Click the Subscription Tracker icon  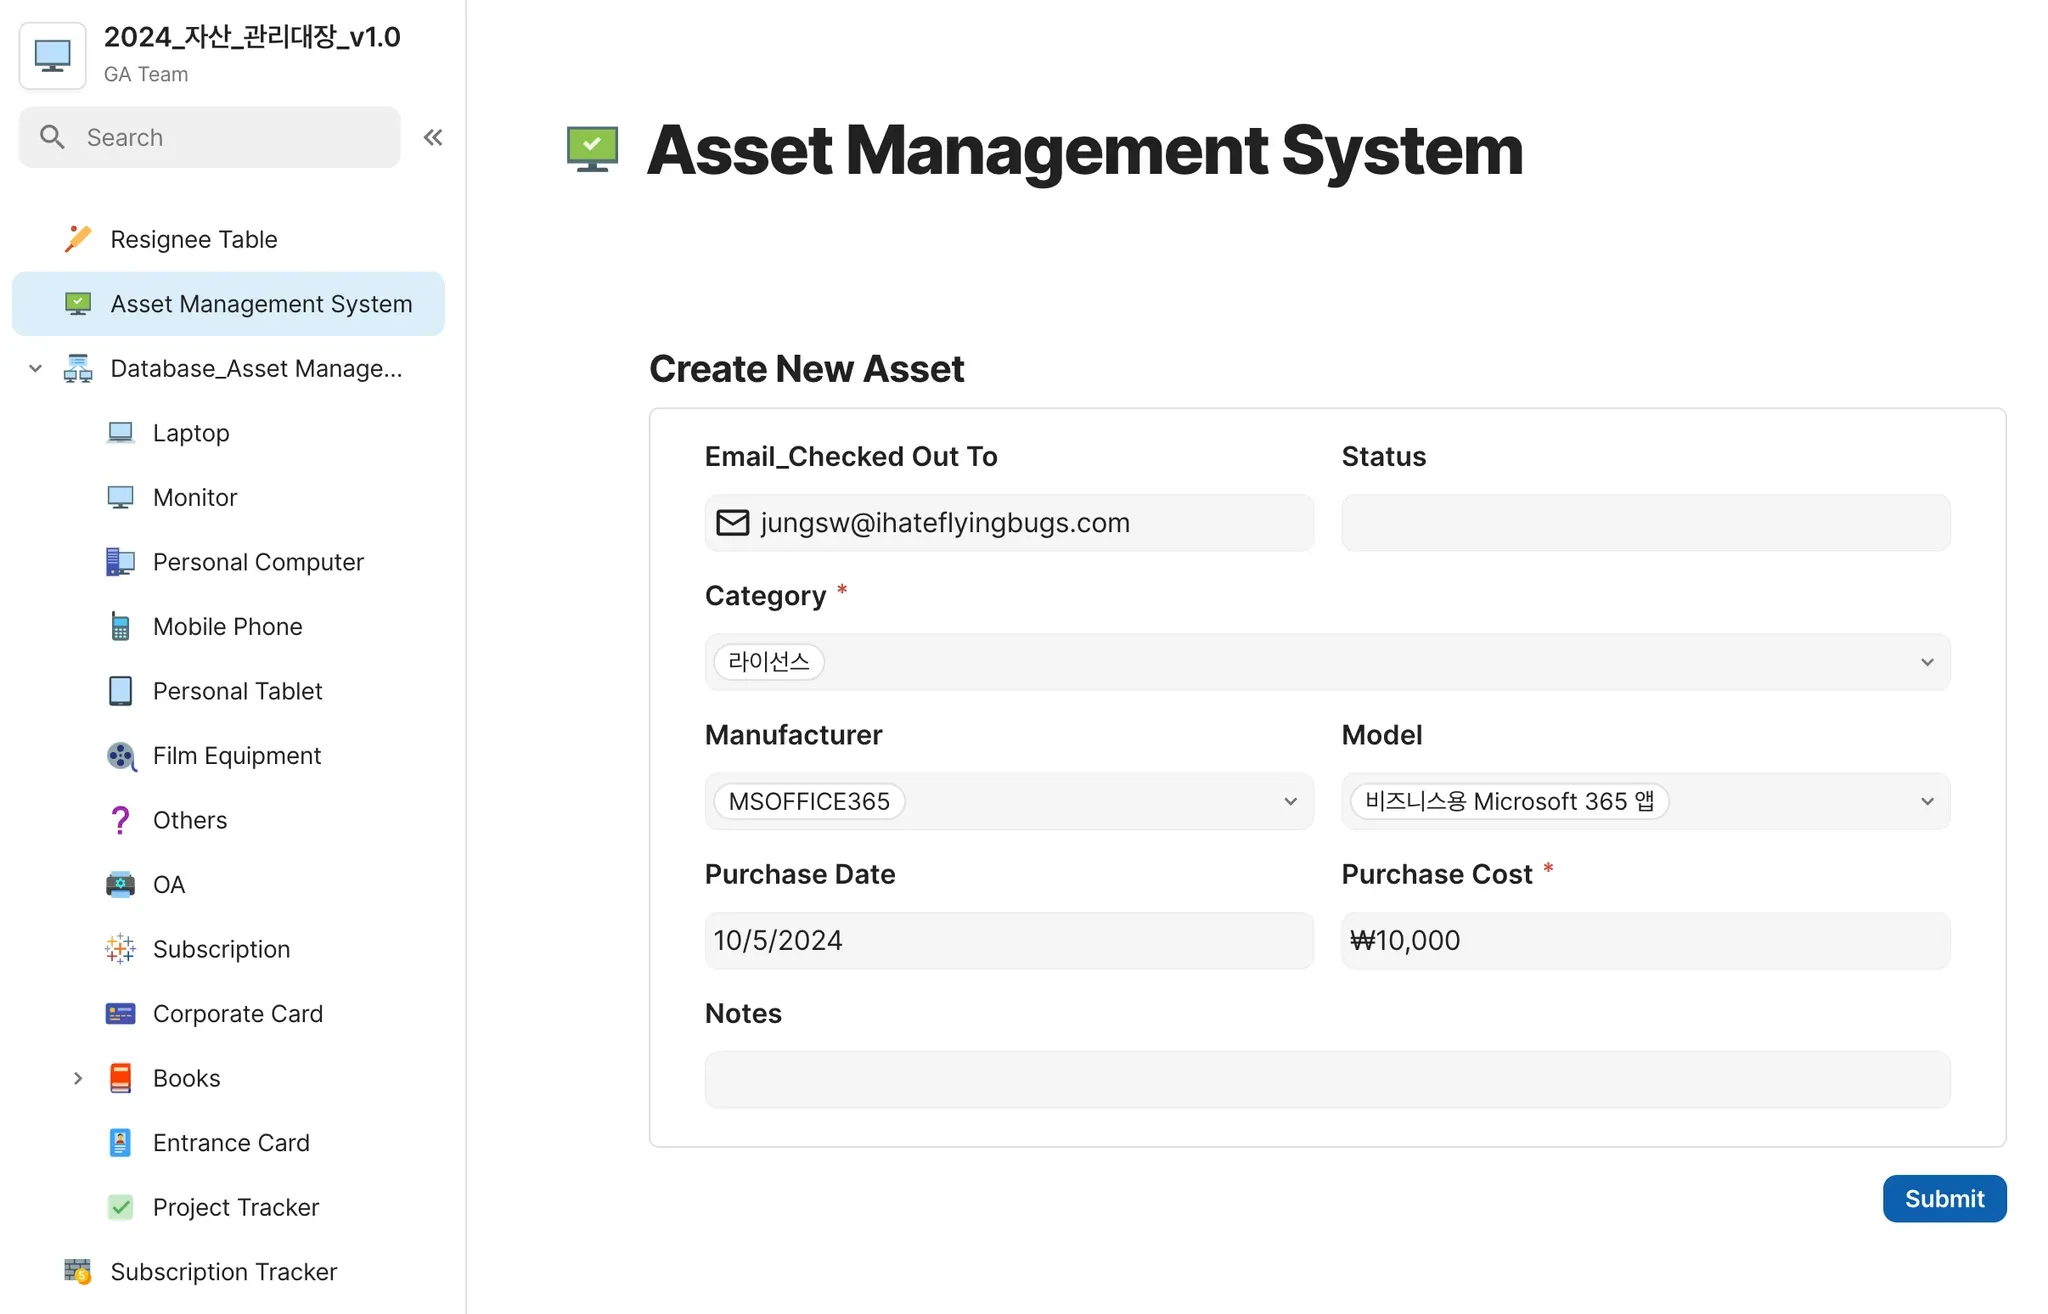(x=78, y=1272)
